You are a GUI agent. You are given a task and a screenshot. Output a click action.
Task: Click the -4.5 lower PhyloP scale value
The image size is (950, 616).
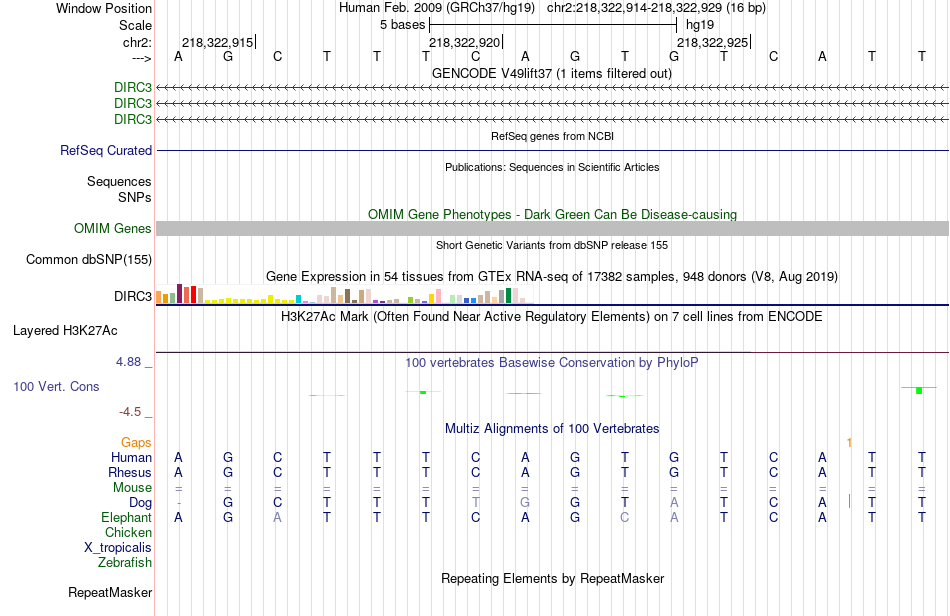click(130, 412)
